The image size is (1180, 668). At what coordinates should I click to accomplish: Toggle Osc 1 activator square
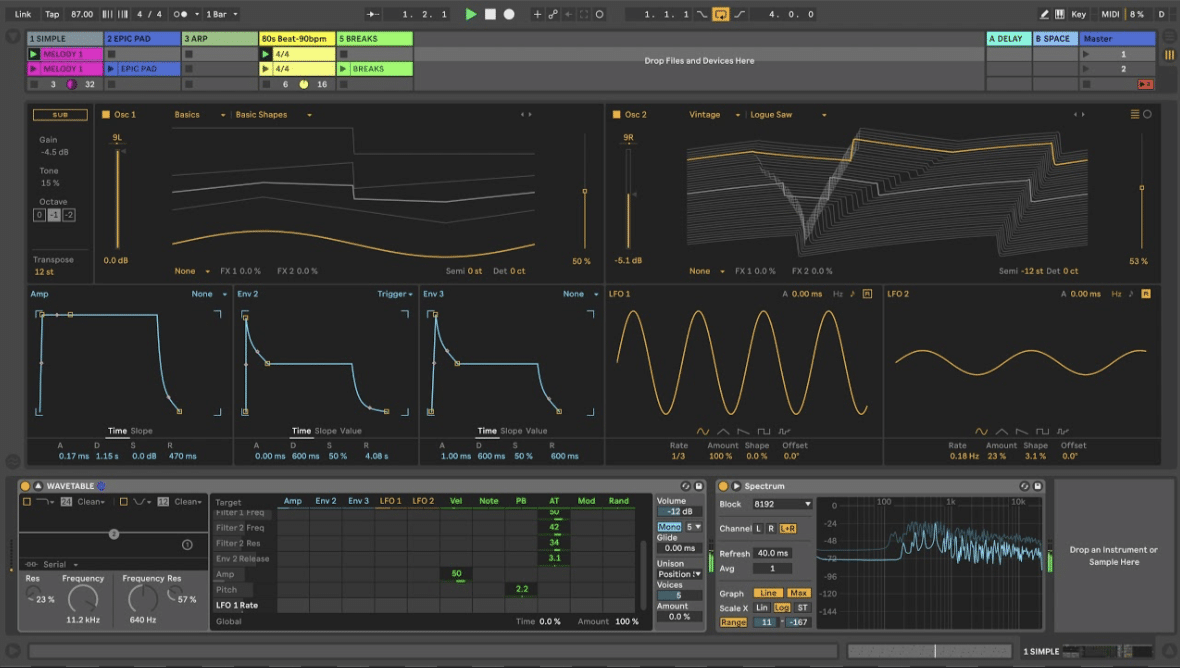(106, 114)
